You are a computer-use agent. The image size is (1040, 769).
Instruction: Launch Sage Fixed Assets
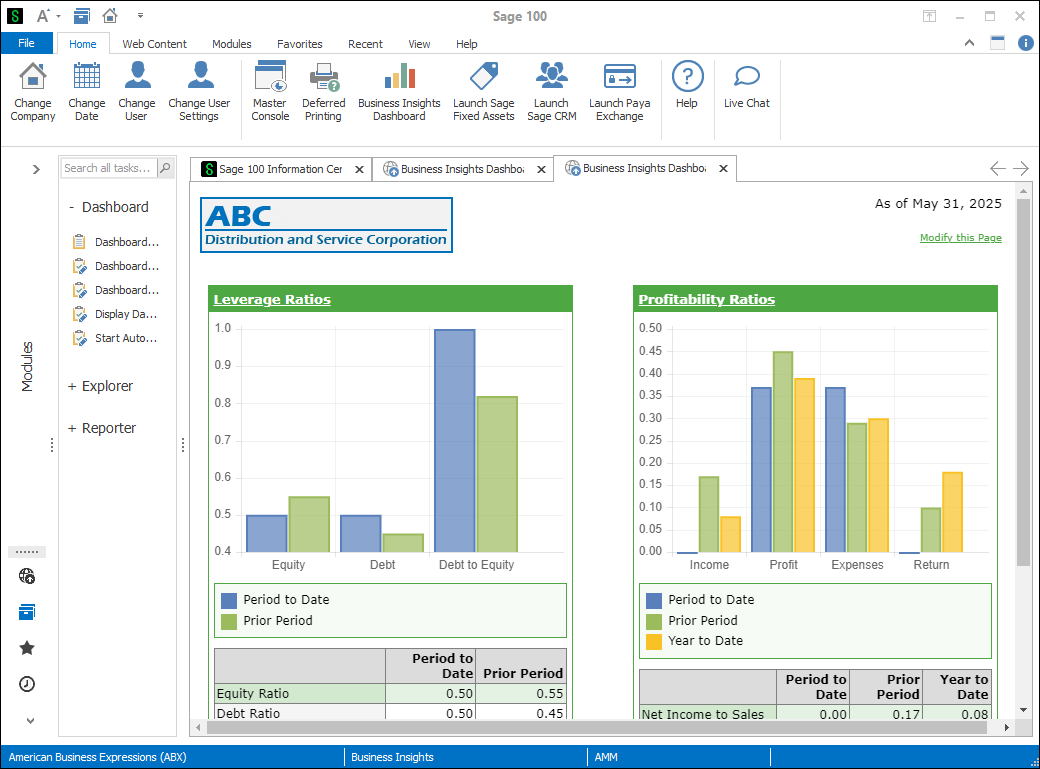click(x=483, y=78)
